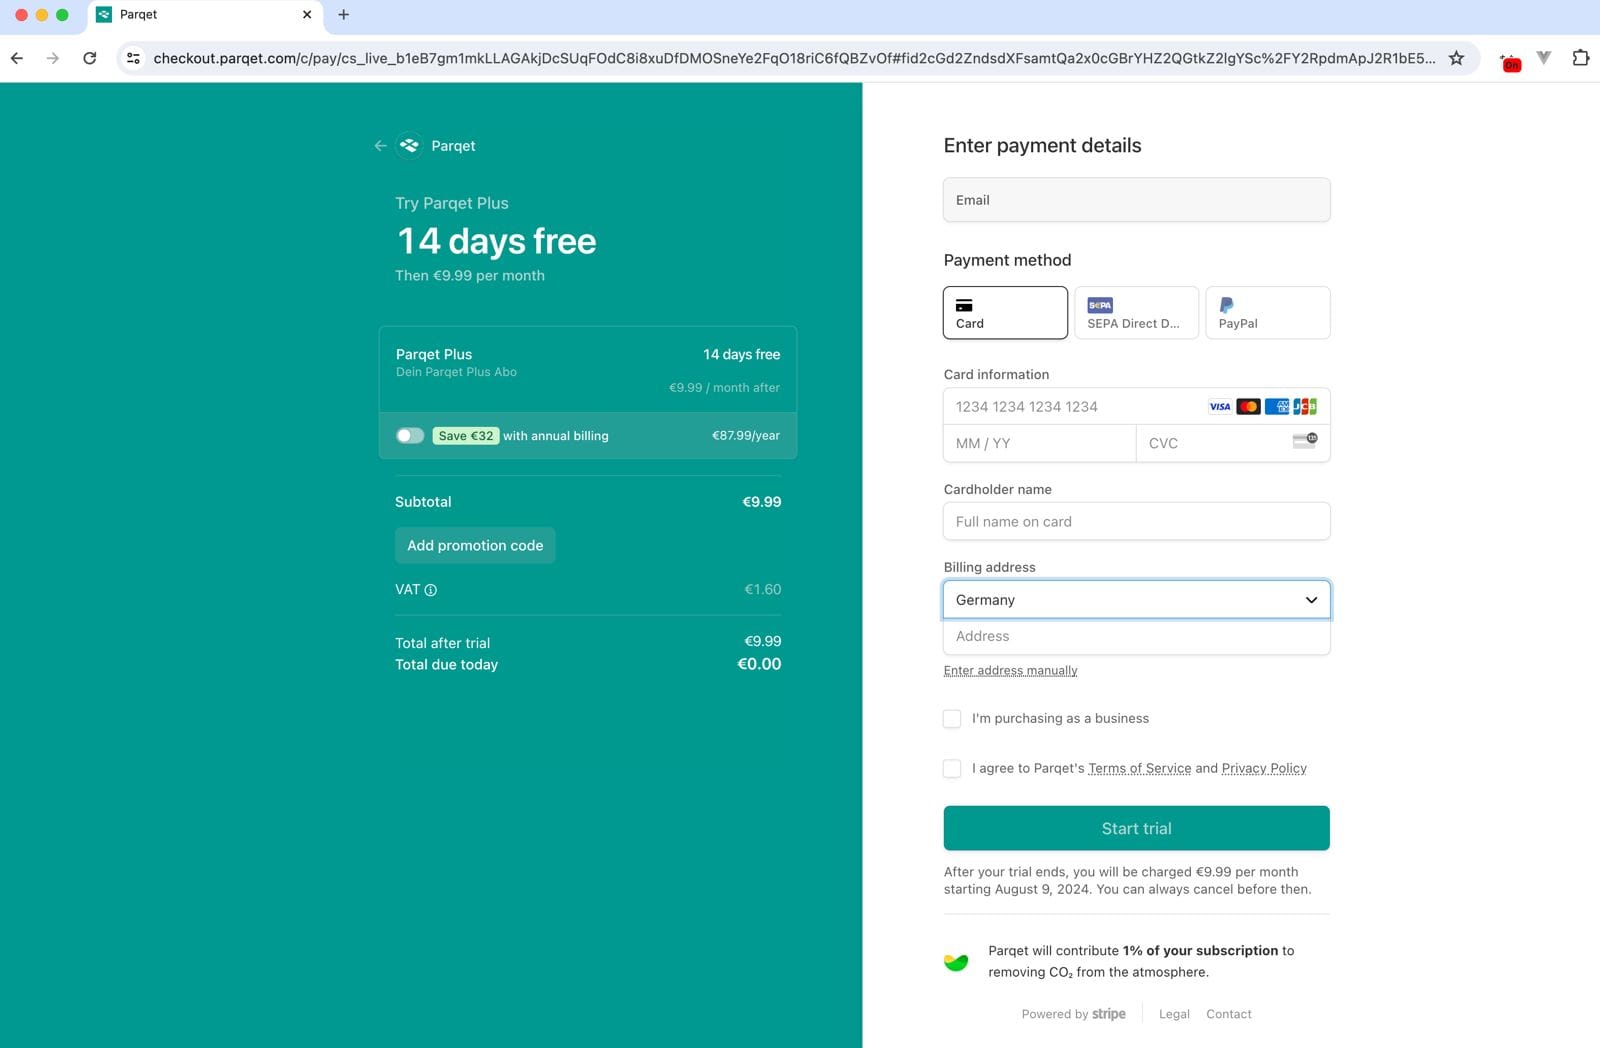Click the Dein Parqet Plus Abo text
The width and height of the screenshot is (1600, 1048).
coord(456,372)
